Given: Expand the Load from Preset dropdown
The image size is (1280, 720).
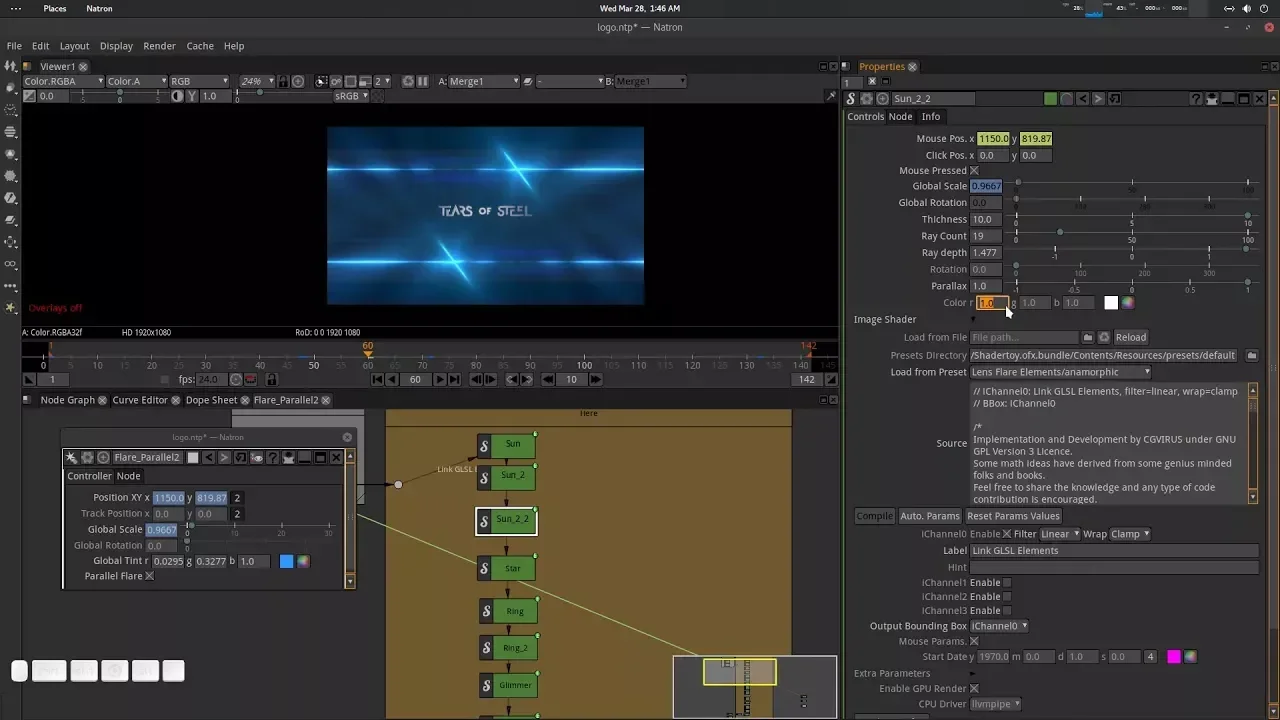Looking at the screenshot, I should pyautogui.click(x=1060, y=372).
